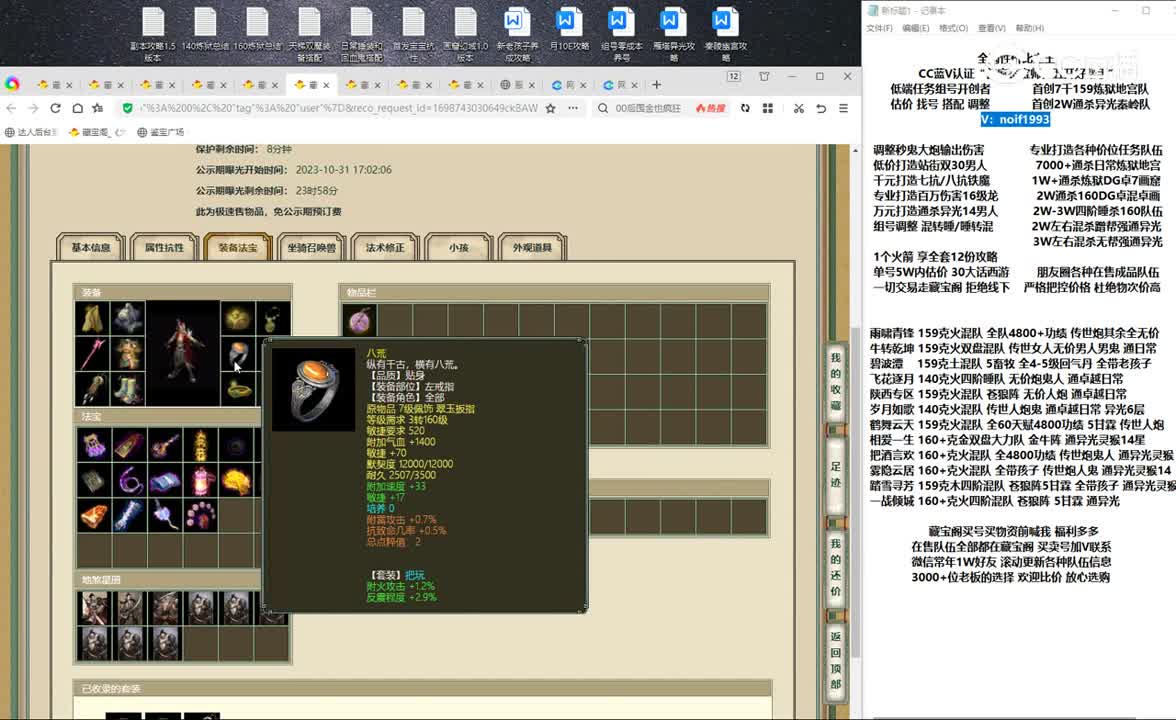Open 我的还价 side button
This screenshot has height=720, width=1176.
click(x=836, y=567)
